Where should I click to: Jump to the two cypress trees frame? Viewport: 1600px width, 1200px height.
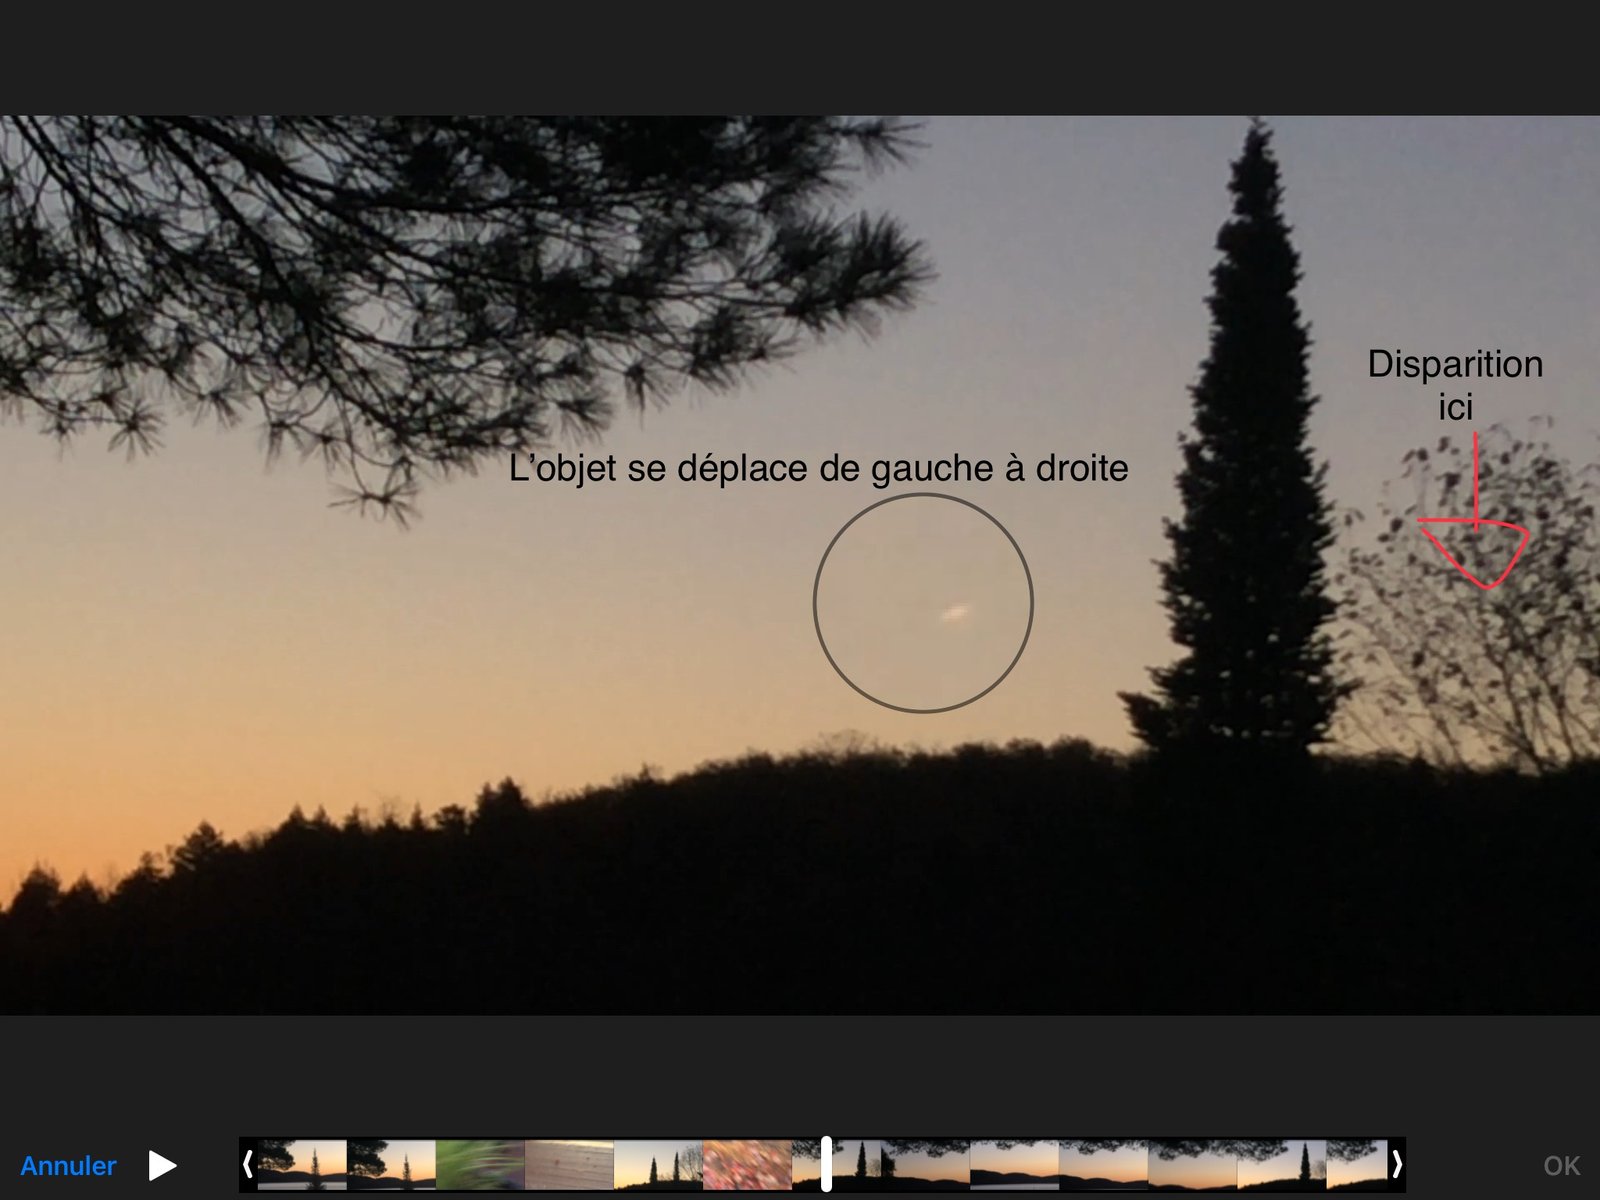pos(658,1165)
